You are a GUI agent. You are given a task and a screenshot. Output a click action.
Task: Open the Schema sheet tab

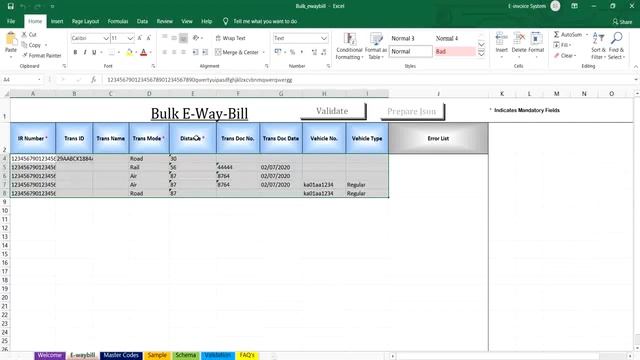pos(186,356)
